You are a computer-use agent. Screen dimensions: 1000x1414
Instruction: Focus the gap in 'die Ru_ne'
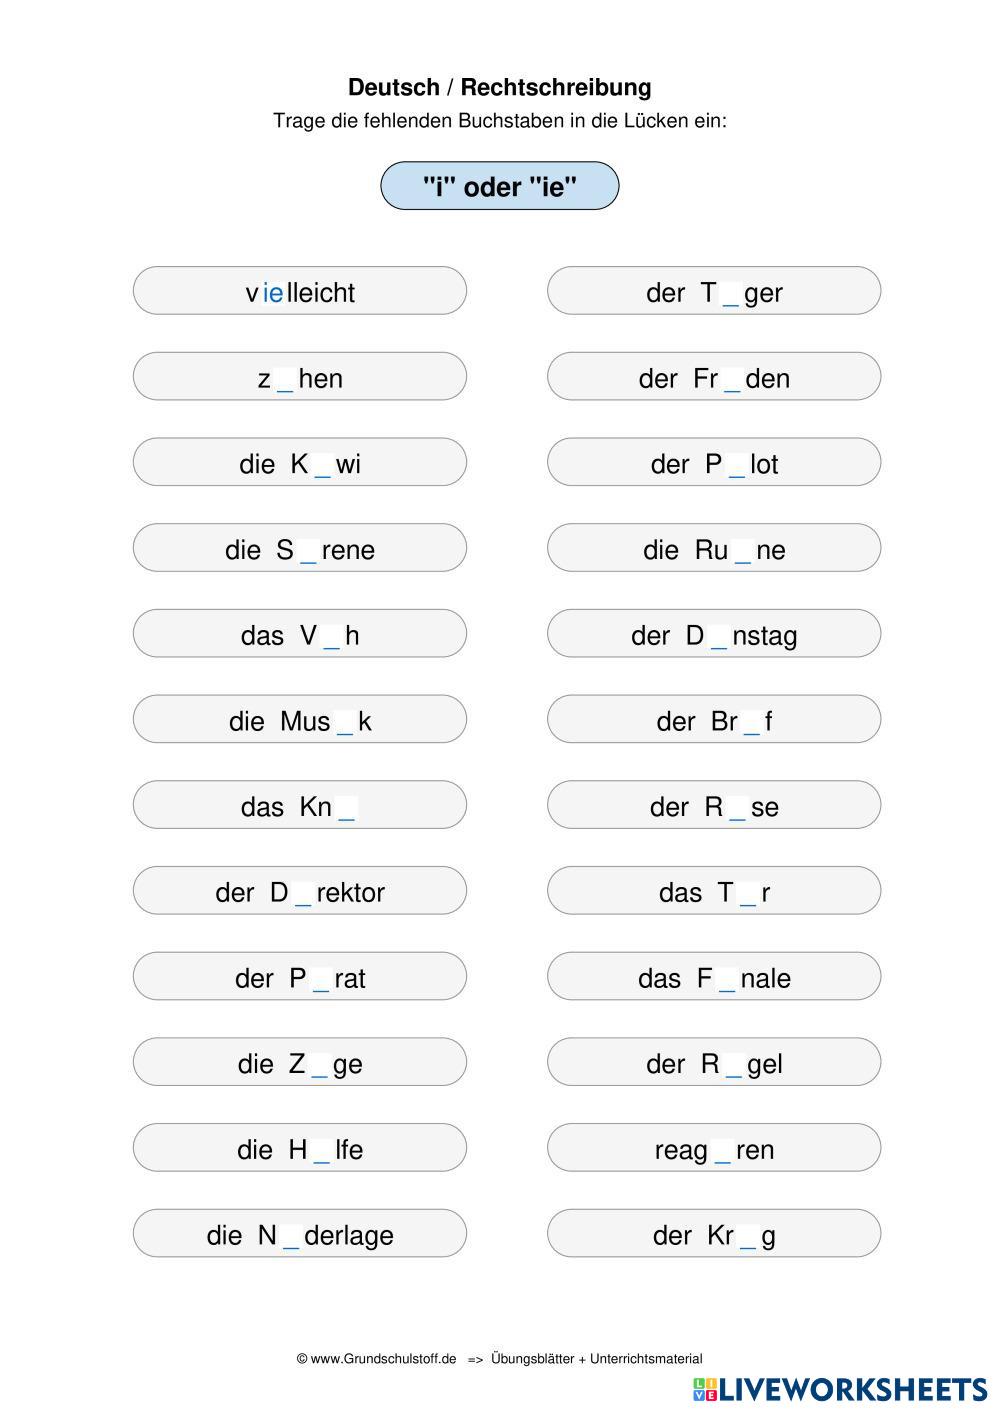point(742,550)
